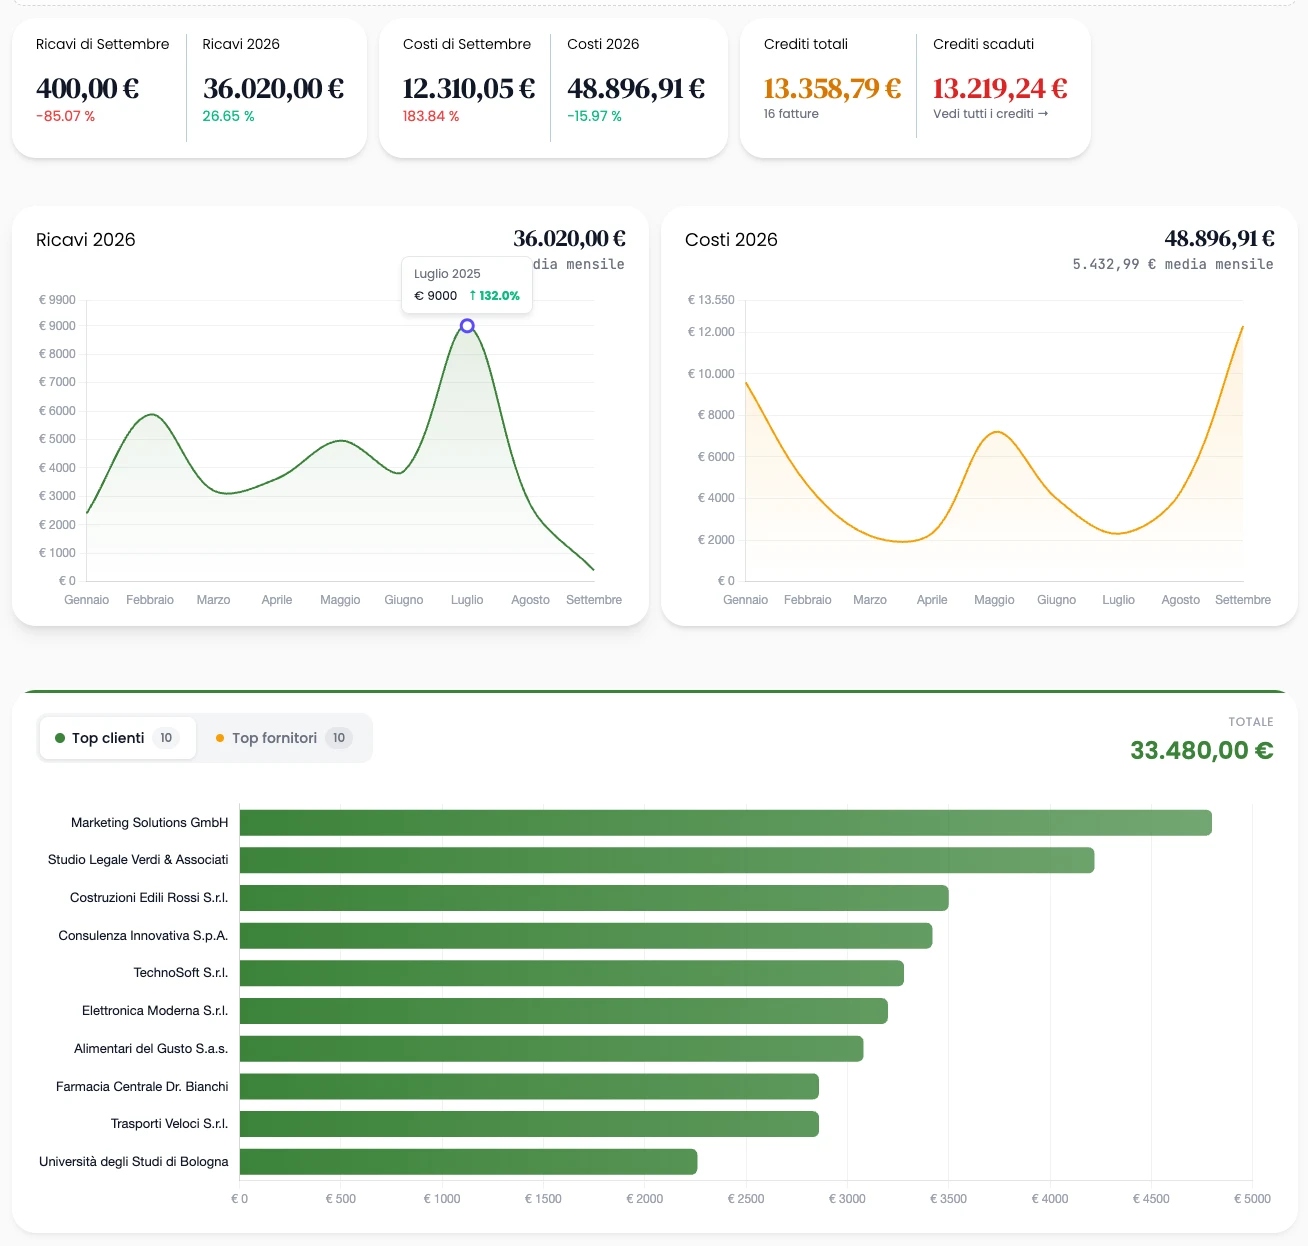
Task: Click the 183.84 % cost change
Action: pyautogui.click(x=431, y=117)
